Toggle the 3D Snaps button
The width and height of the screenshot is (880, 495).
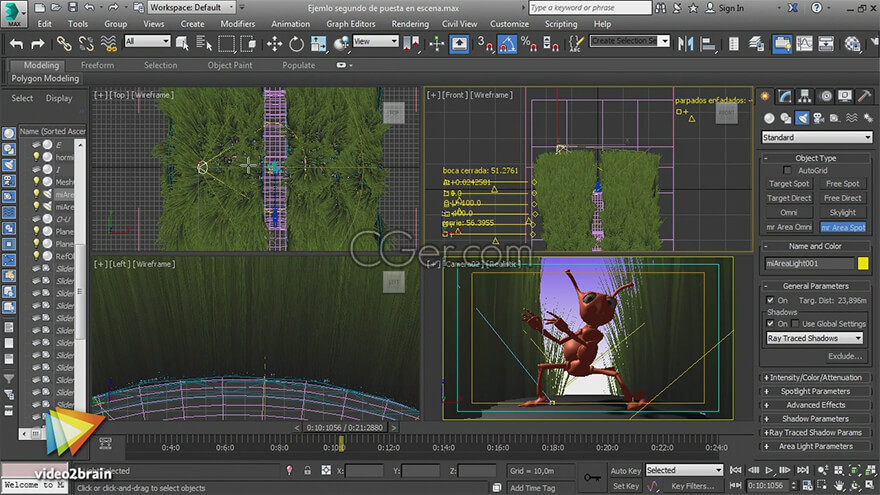485,43
